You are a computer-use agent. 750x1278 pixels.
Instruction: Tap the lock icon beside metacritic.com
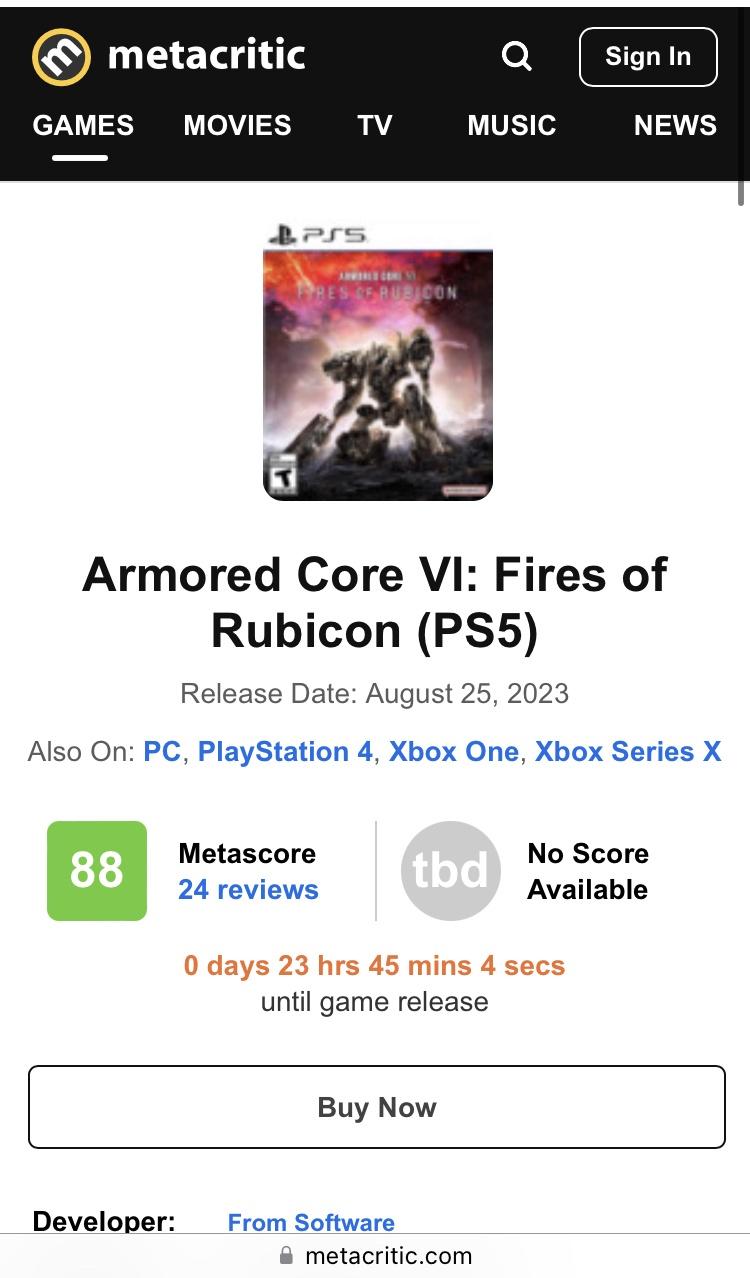click(287, 1255)
